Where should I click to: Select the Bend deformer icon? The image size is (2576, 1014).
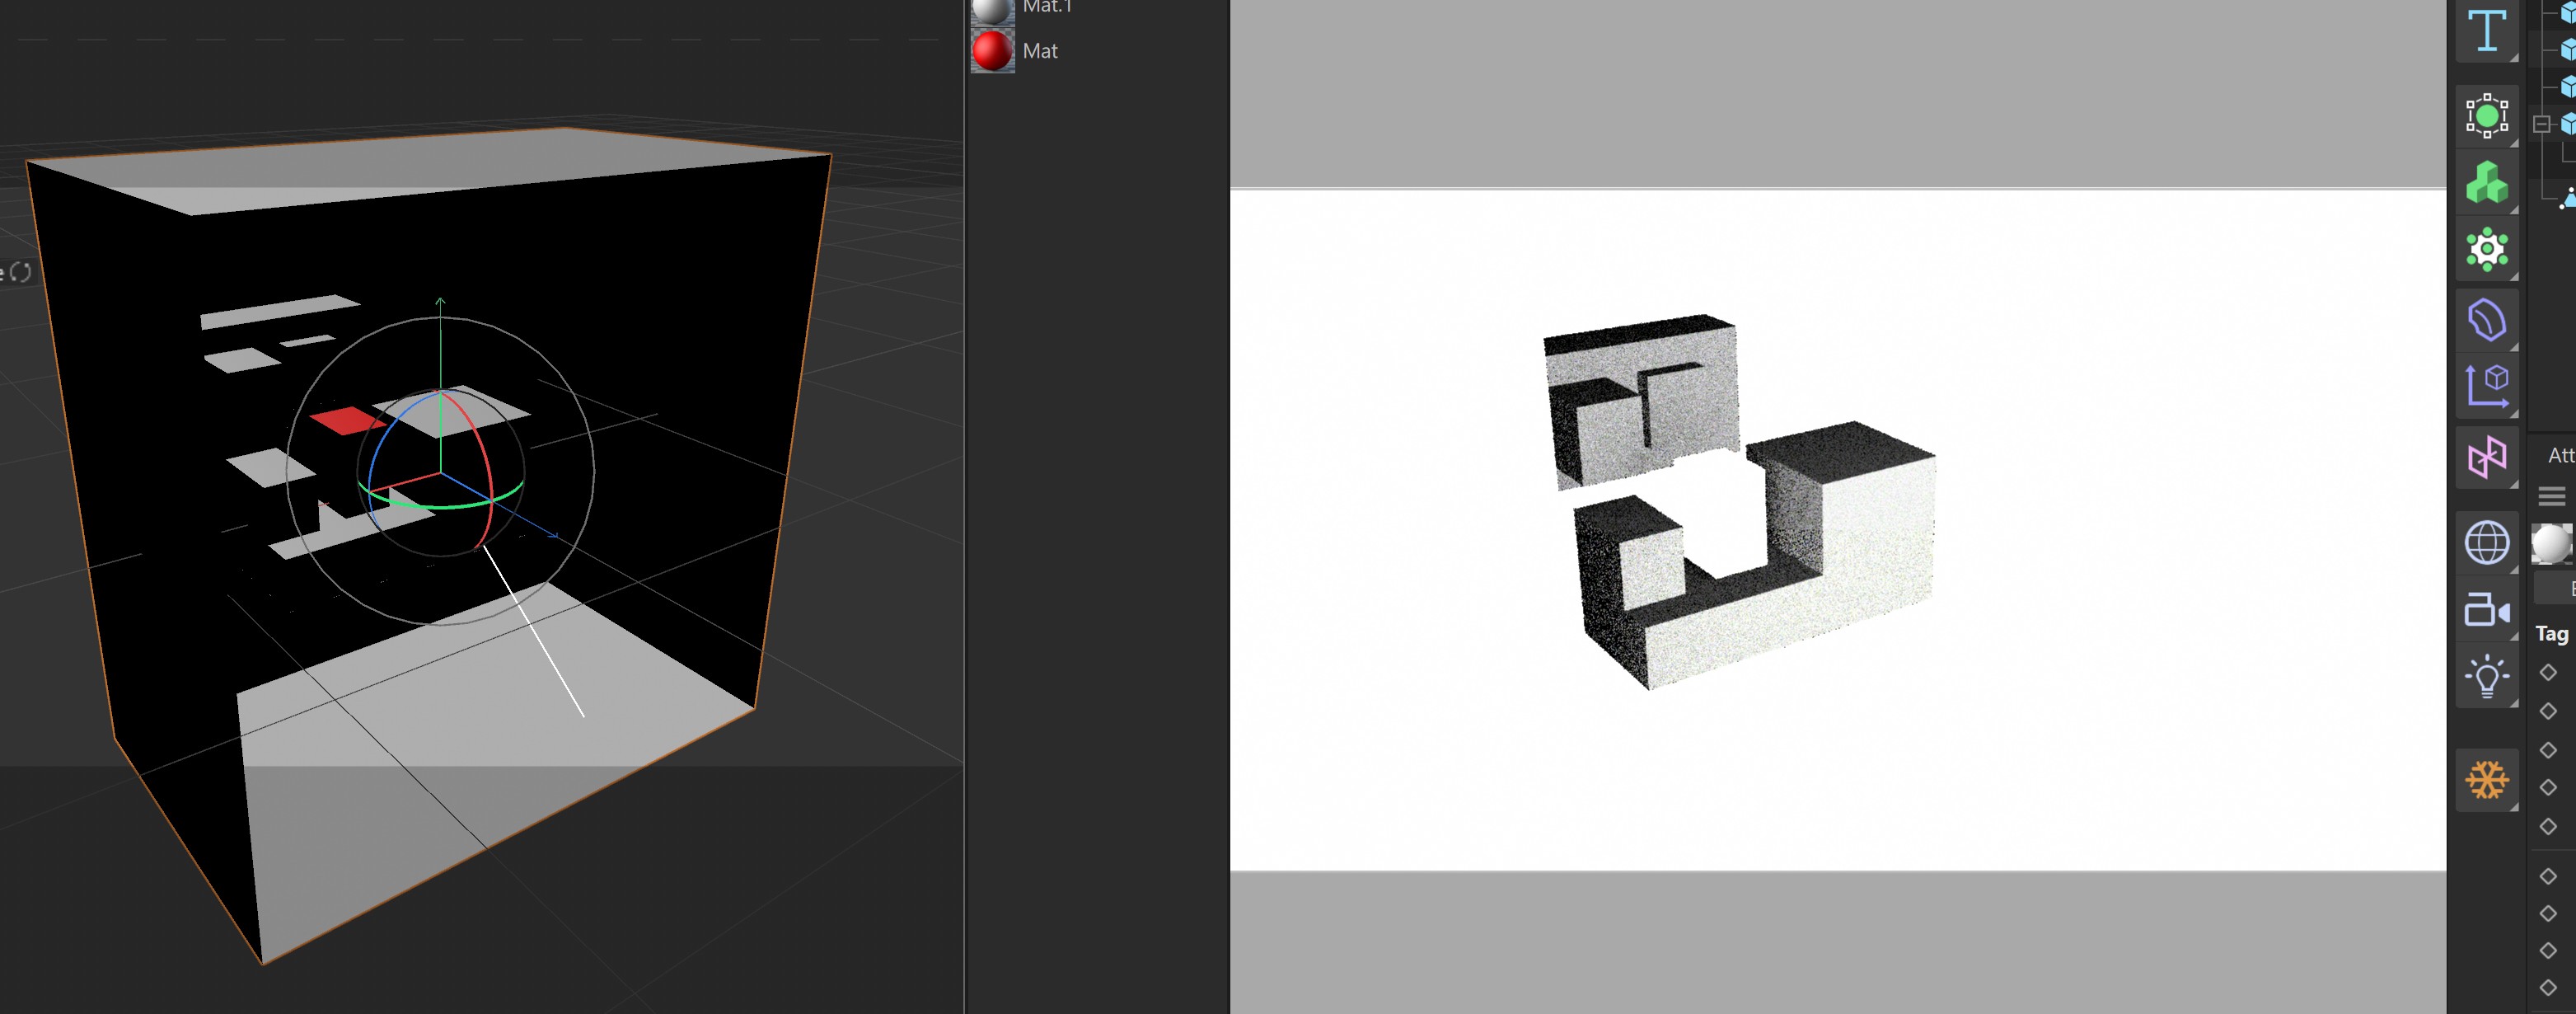pos(2486,320)
